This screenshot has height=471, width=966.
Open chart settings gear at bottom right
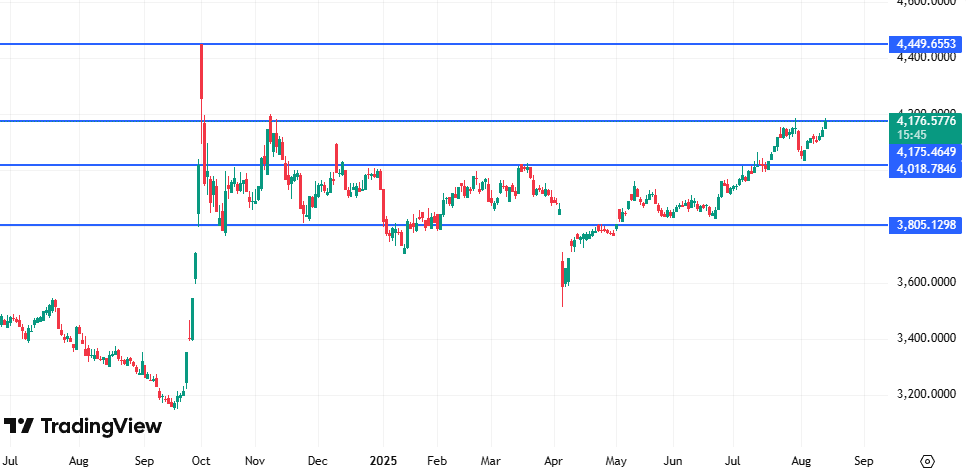click(927, 461)
